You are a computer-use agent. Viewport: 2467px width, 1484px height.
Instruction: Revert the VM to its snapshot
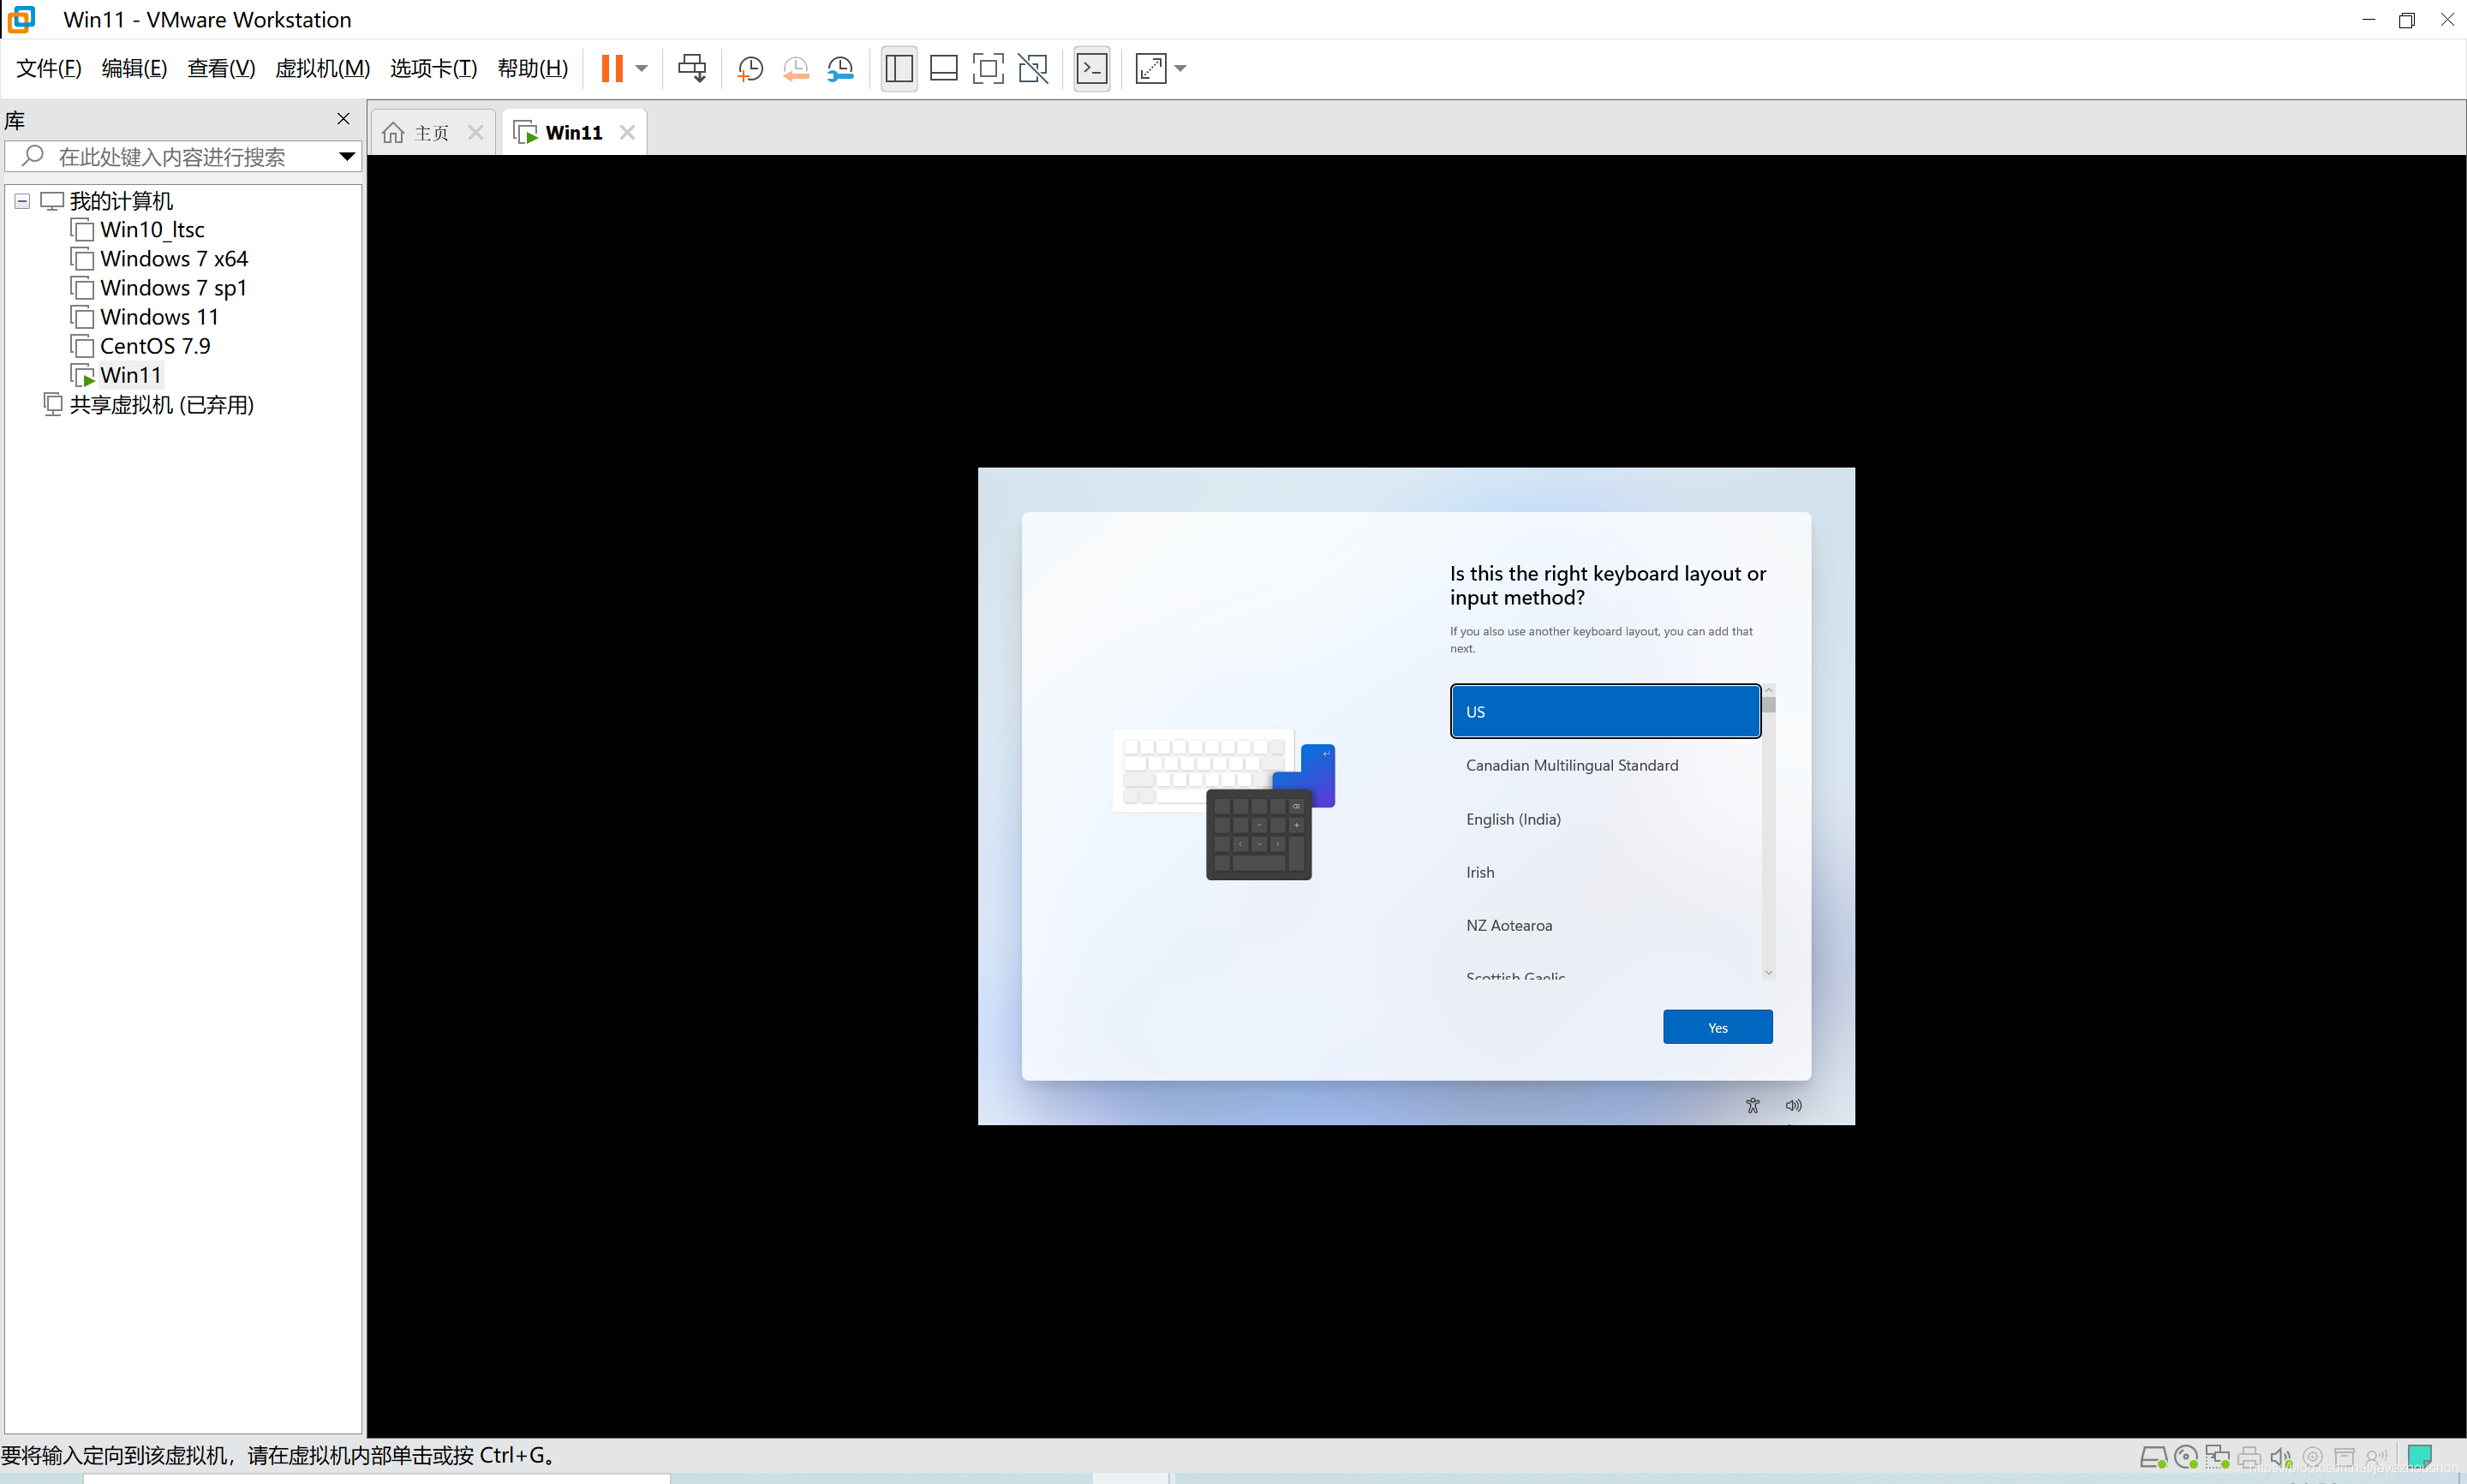click(796, 68)
